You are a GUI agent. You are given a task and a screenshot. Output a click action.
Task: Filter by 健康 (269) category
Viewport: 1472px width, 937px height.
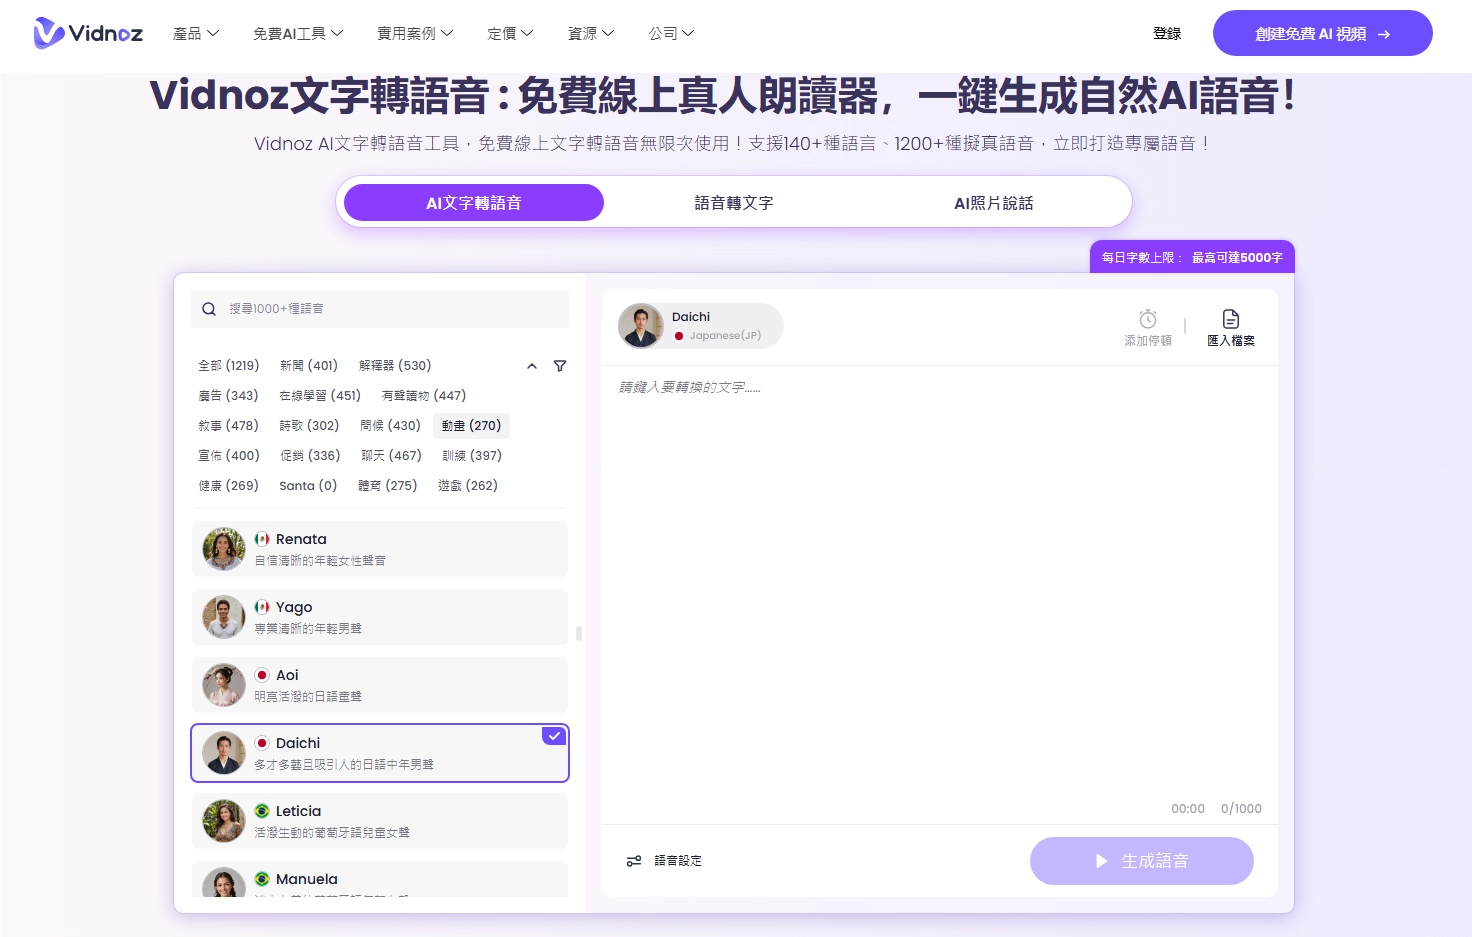[x=228, y=486]
